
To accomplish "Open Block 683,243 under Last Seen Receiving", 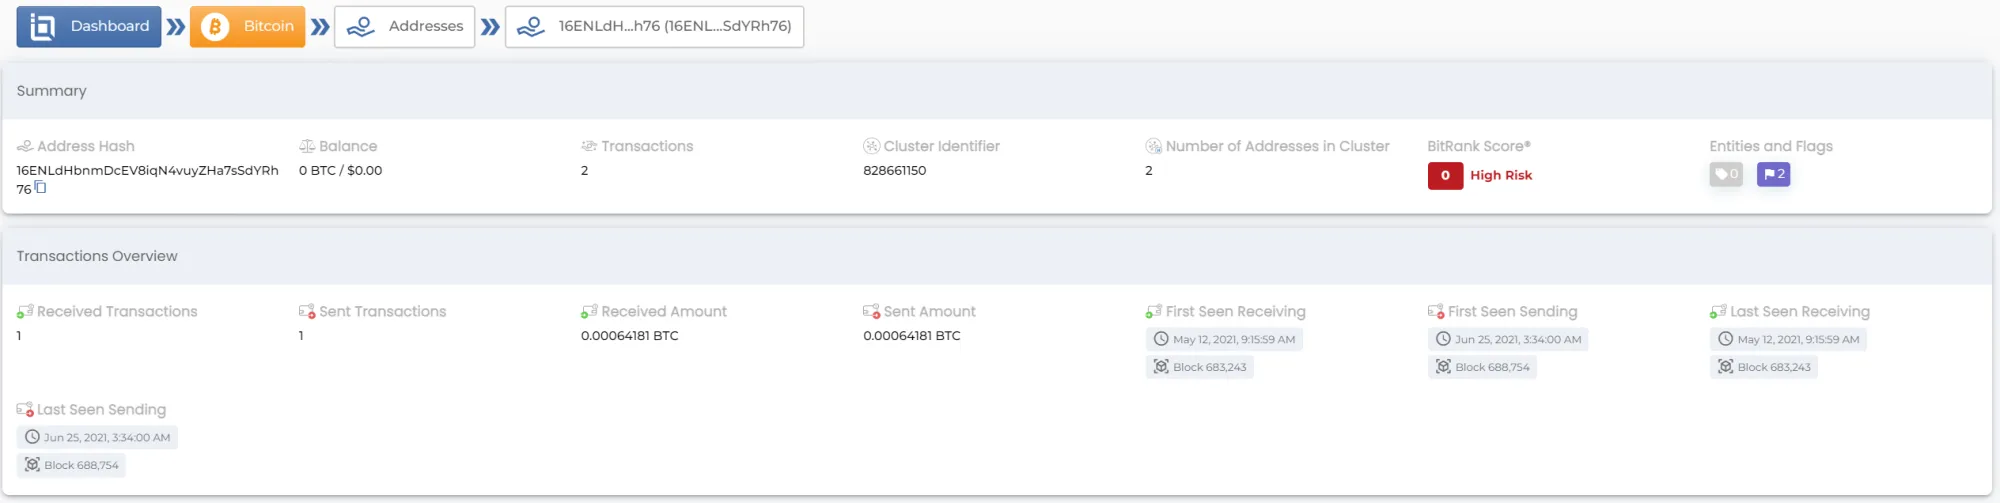I will 1764,367.
